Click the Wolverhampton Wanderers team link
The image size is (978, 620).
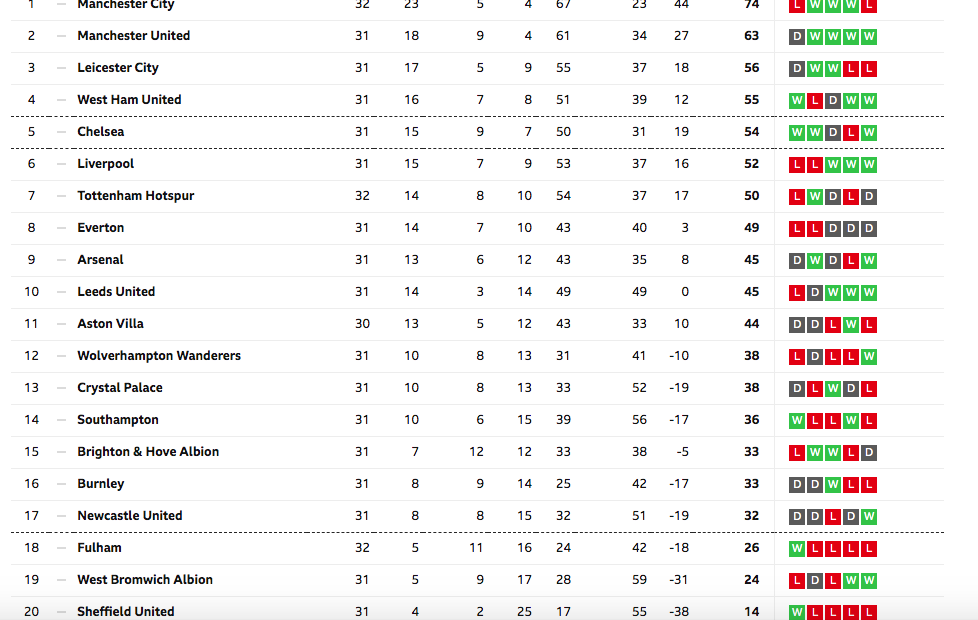[x=159, y=356]
